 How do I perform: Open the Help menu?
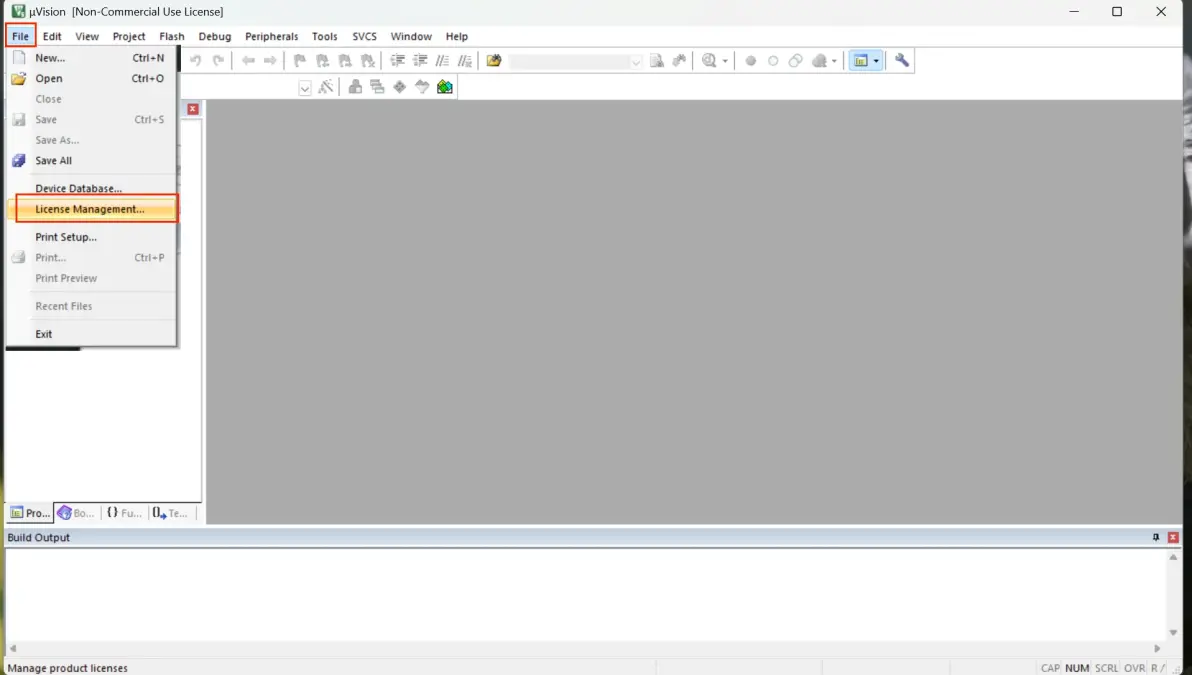pyautogui.click(x=457, y=36)
